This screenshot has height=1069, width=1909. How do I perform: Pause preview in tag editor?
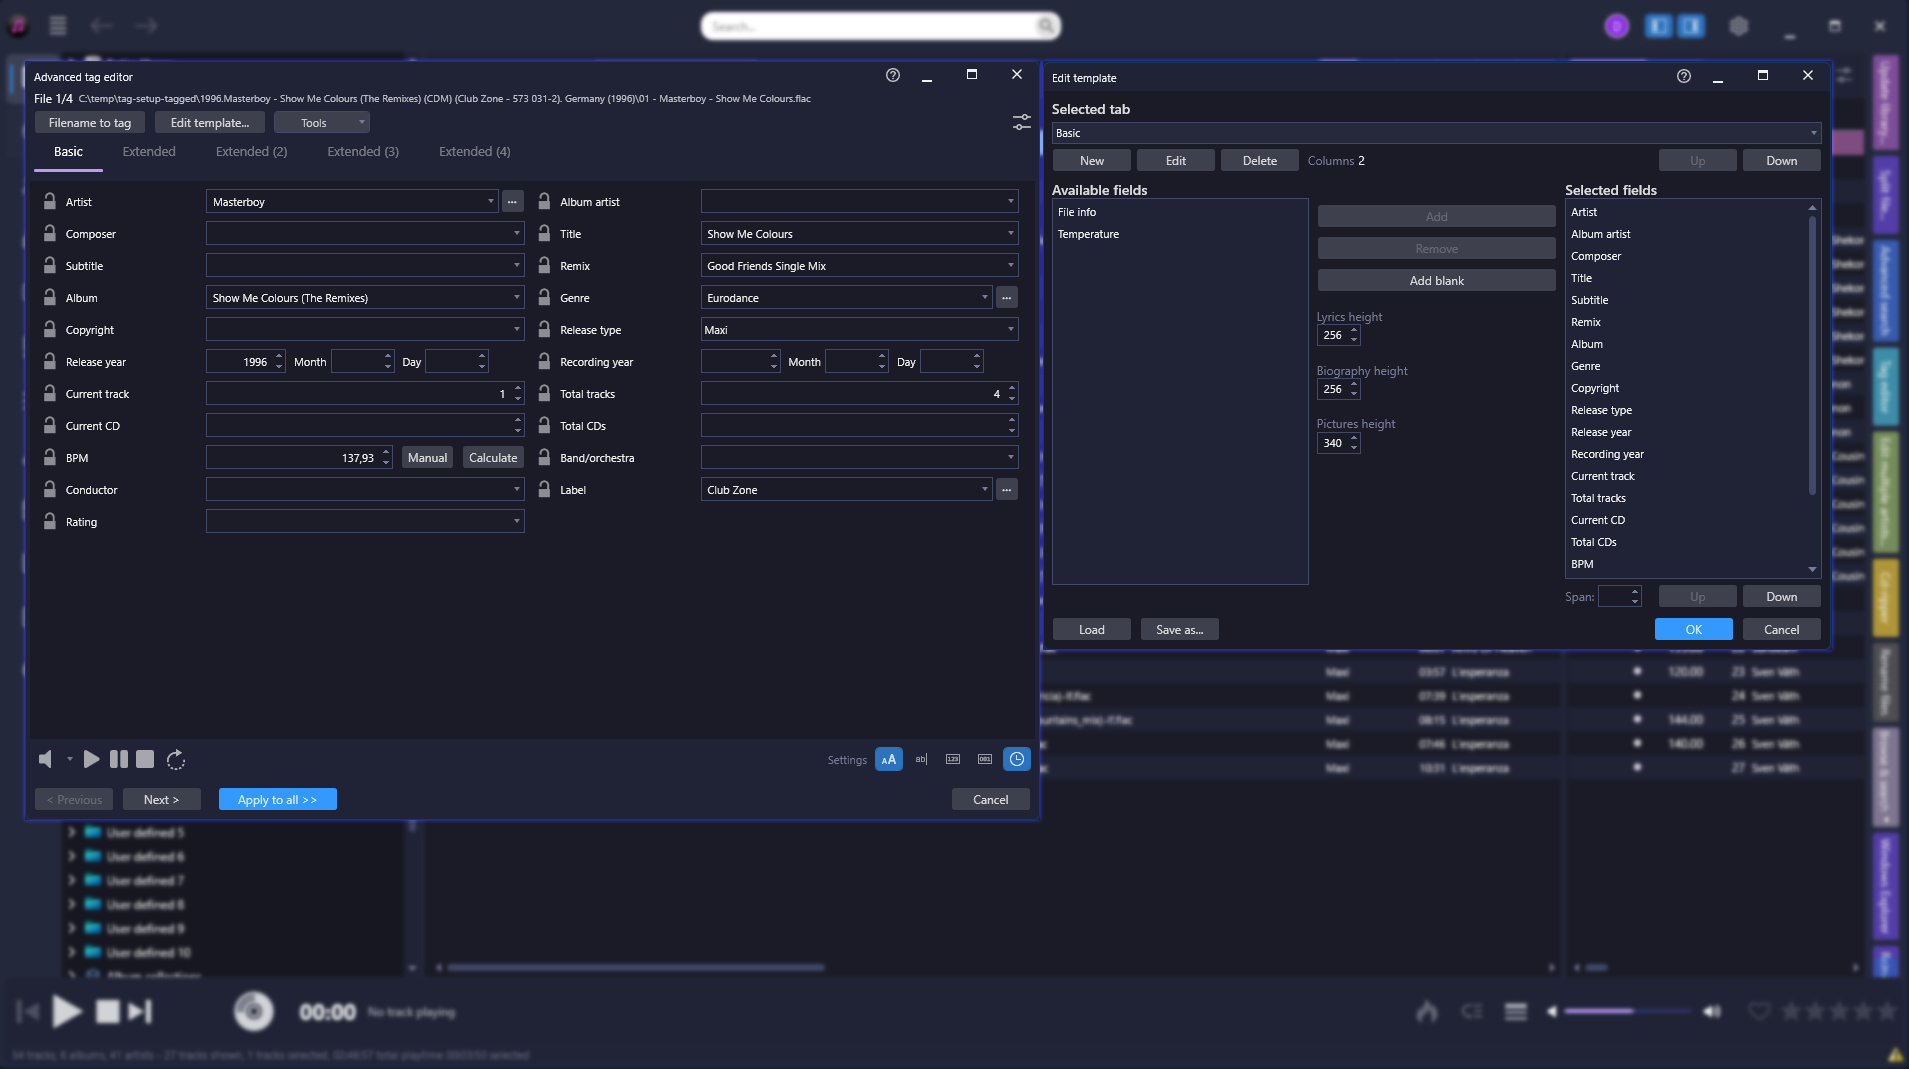118,759
